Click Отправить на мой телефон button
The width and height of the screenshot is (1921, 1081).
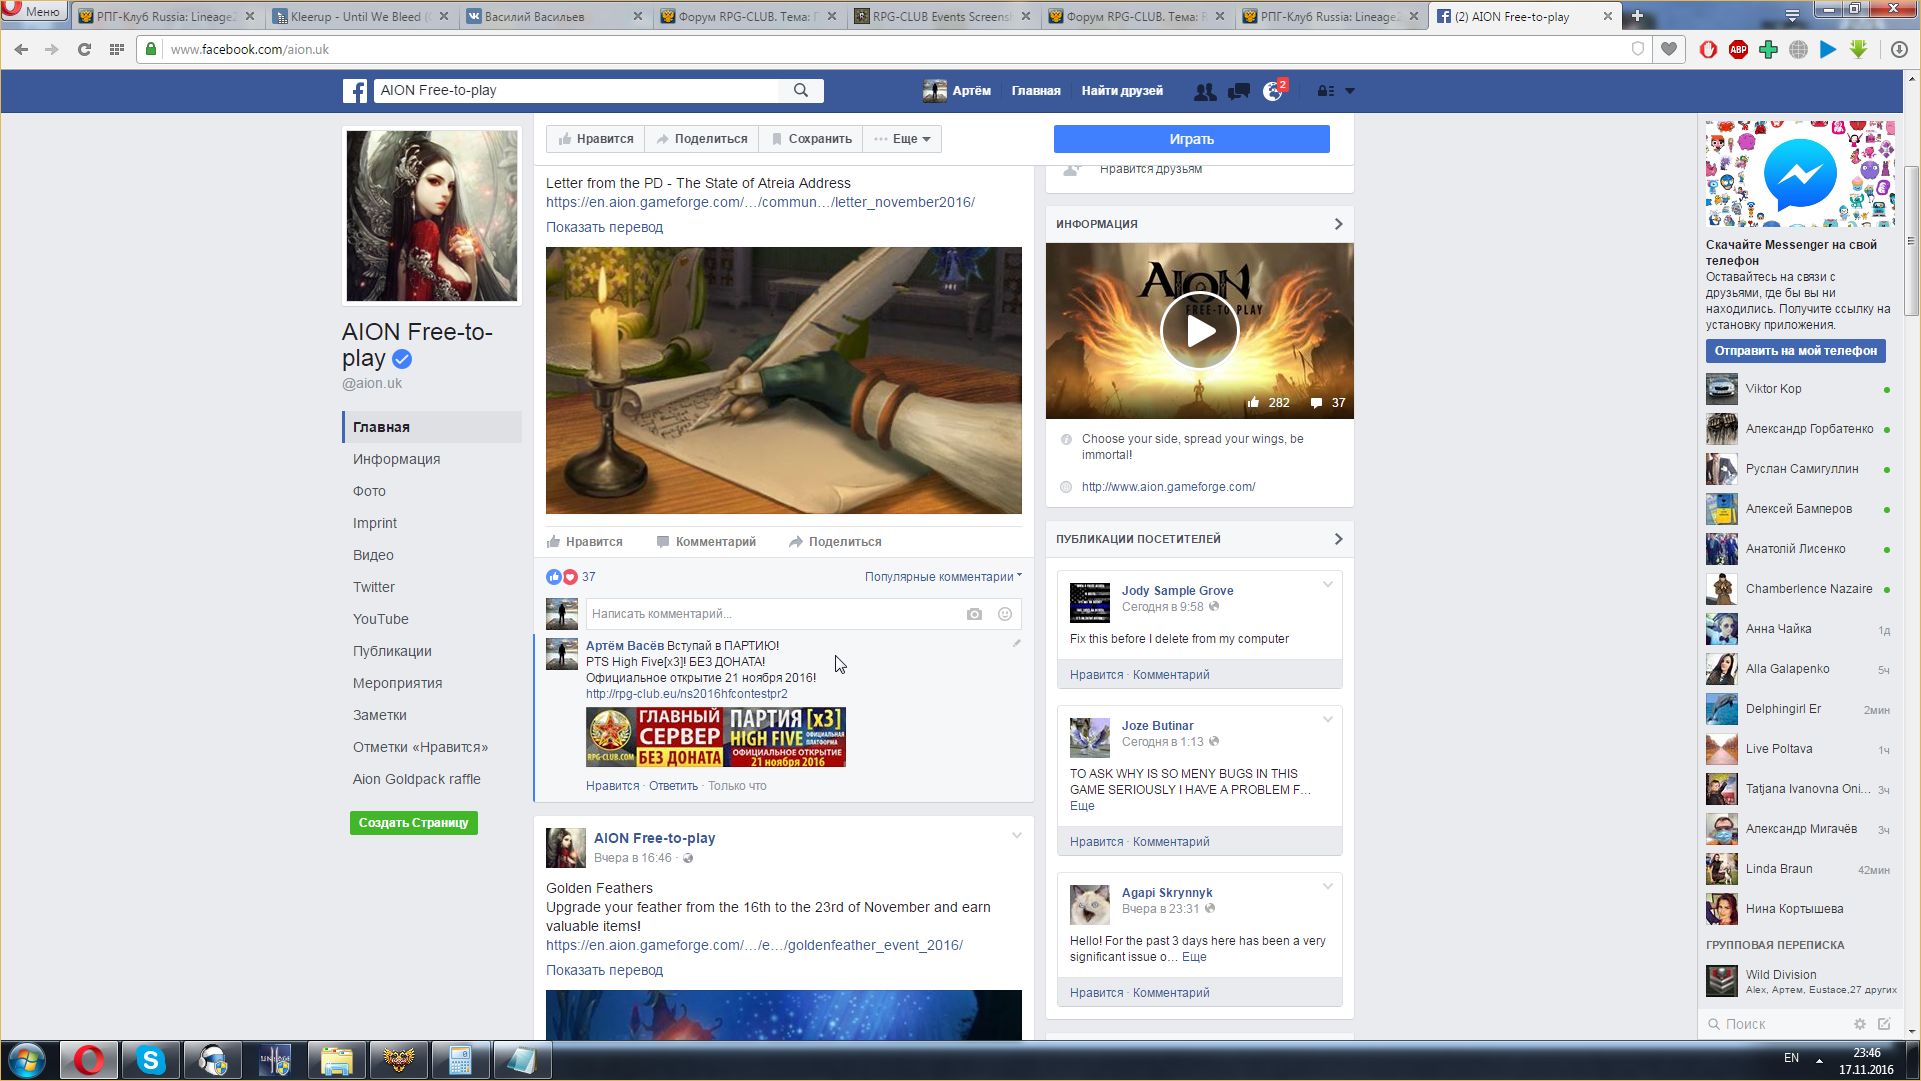point(1795,351)
